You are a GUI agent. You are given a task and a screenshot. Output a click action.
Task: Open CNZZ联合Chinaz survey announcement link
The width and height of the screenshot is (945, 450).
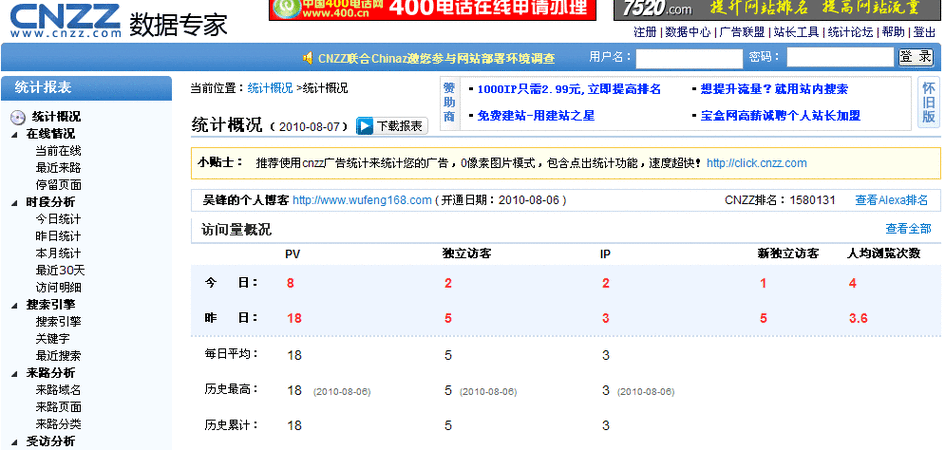tap(436, 58)
